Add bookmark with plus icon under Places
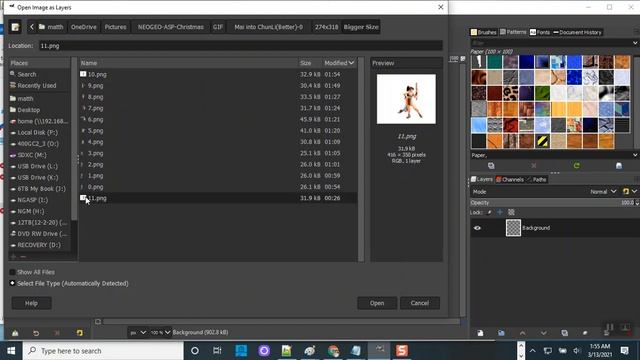Screen dimensions: 640x360 pos(13,257)
